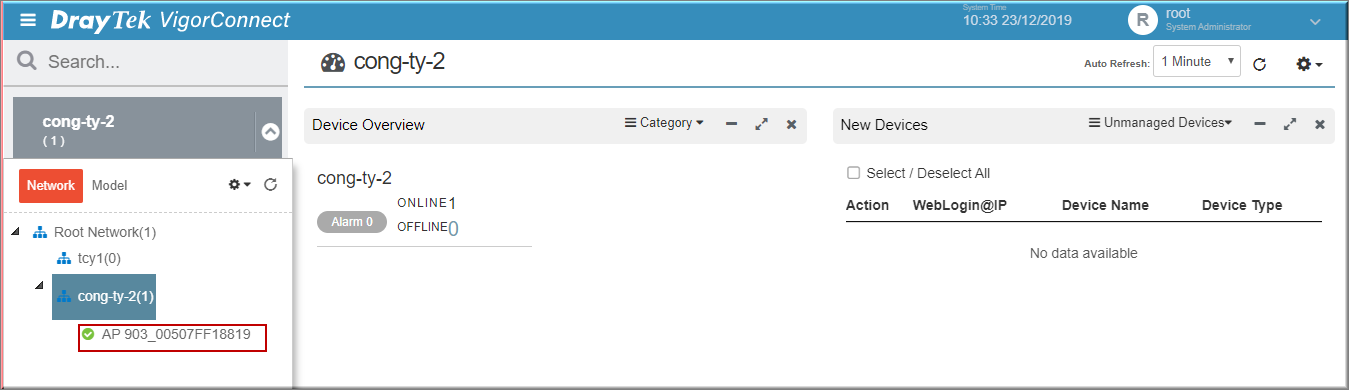Minimize the Device Overview panel
This screenshot has height=390, width=1349.
732,124
